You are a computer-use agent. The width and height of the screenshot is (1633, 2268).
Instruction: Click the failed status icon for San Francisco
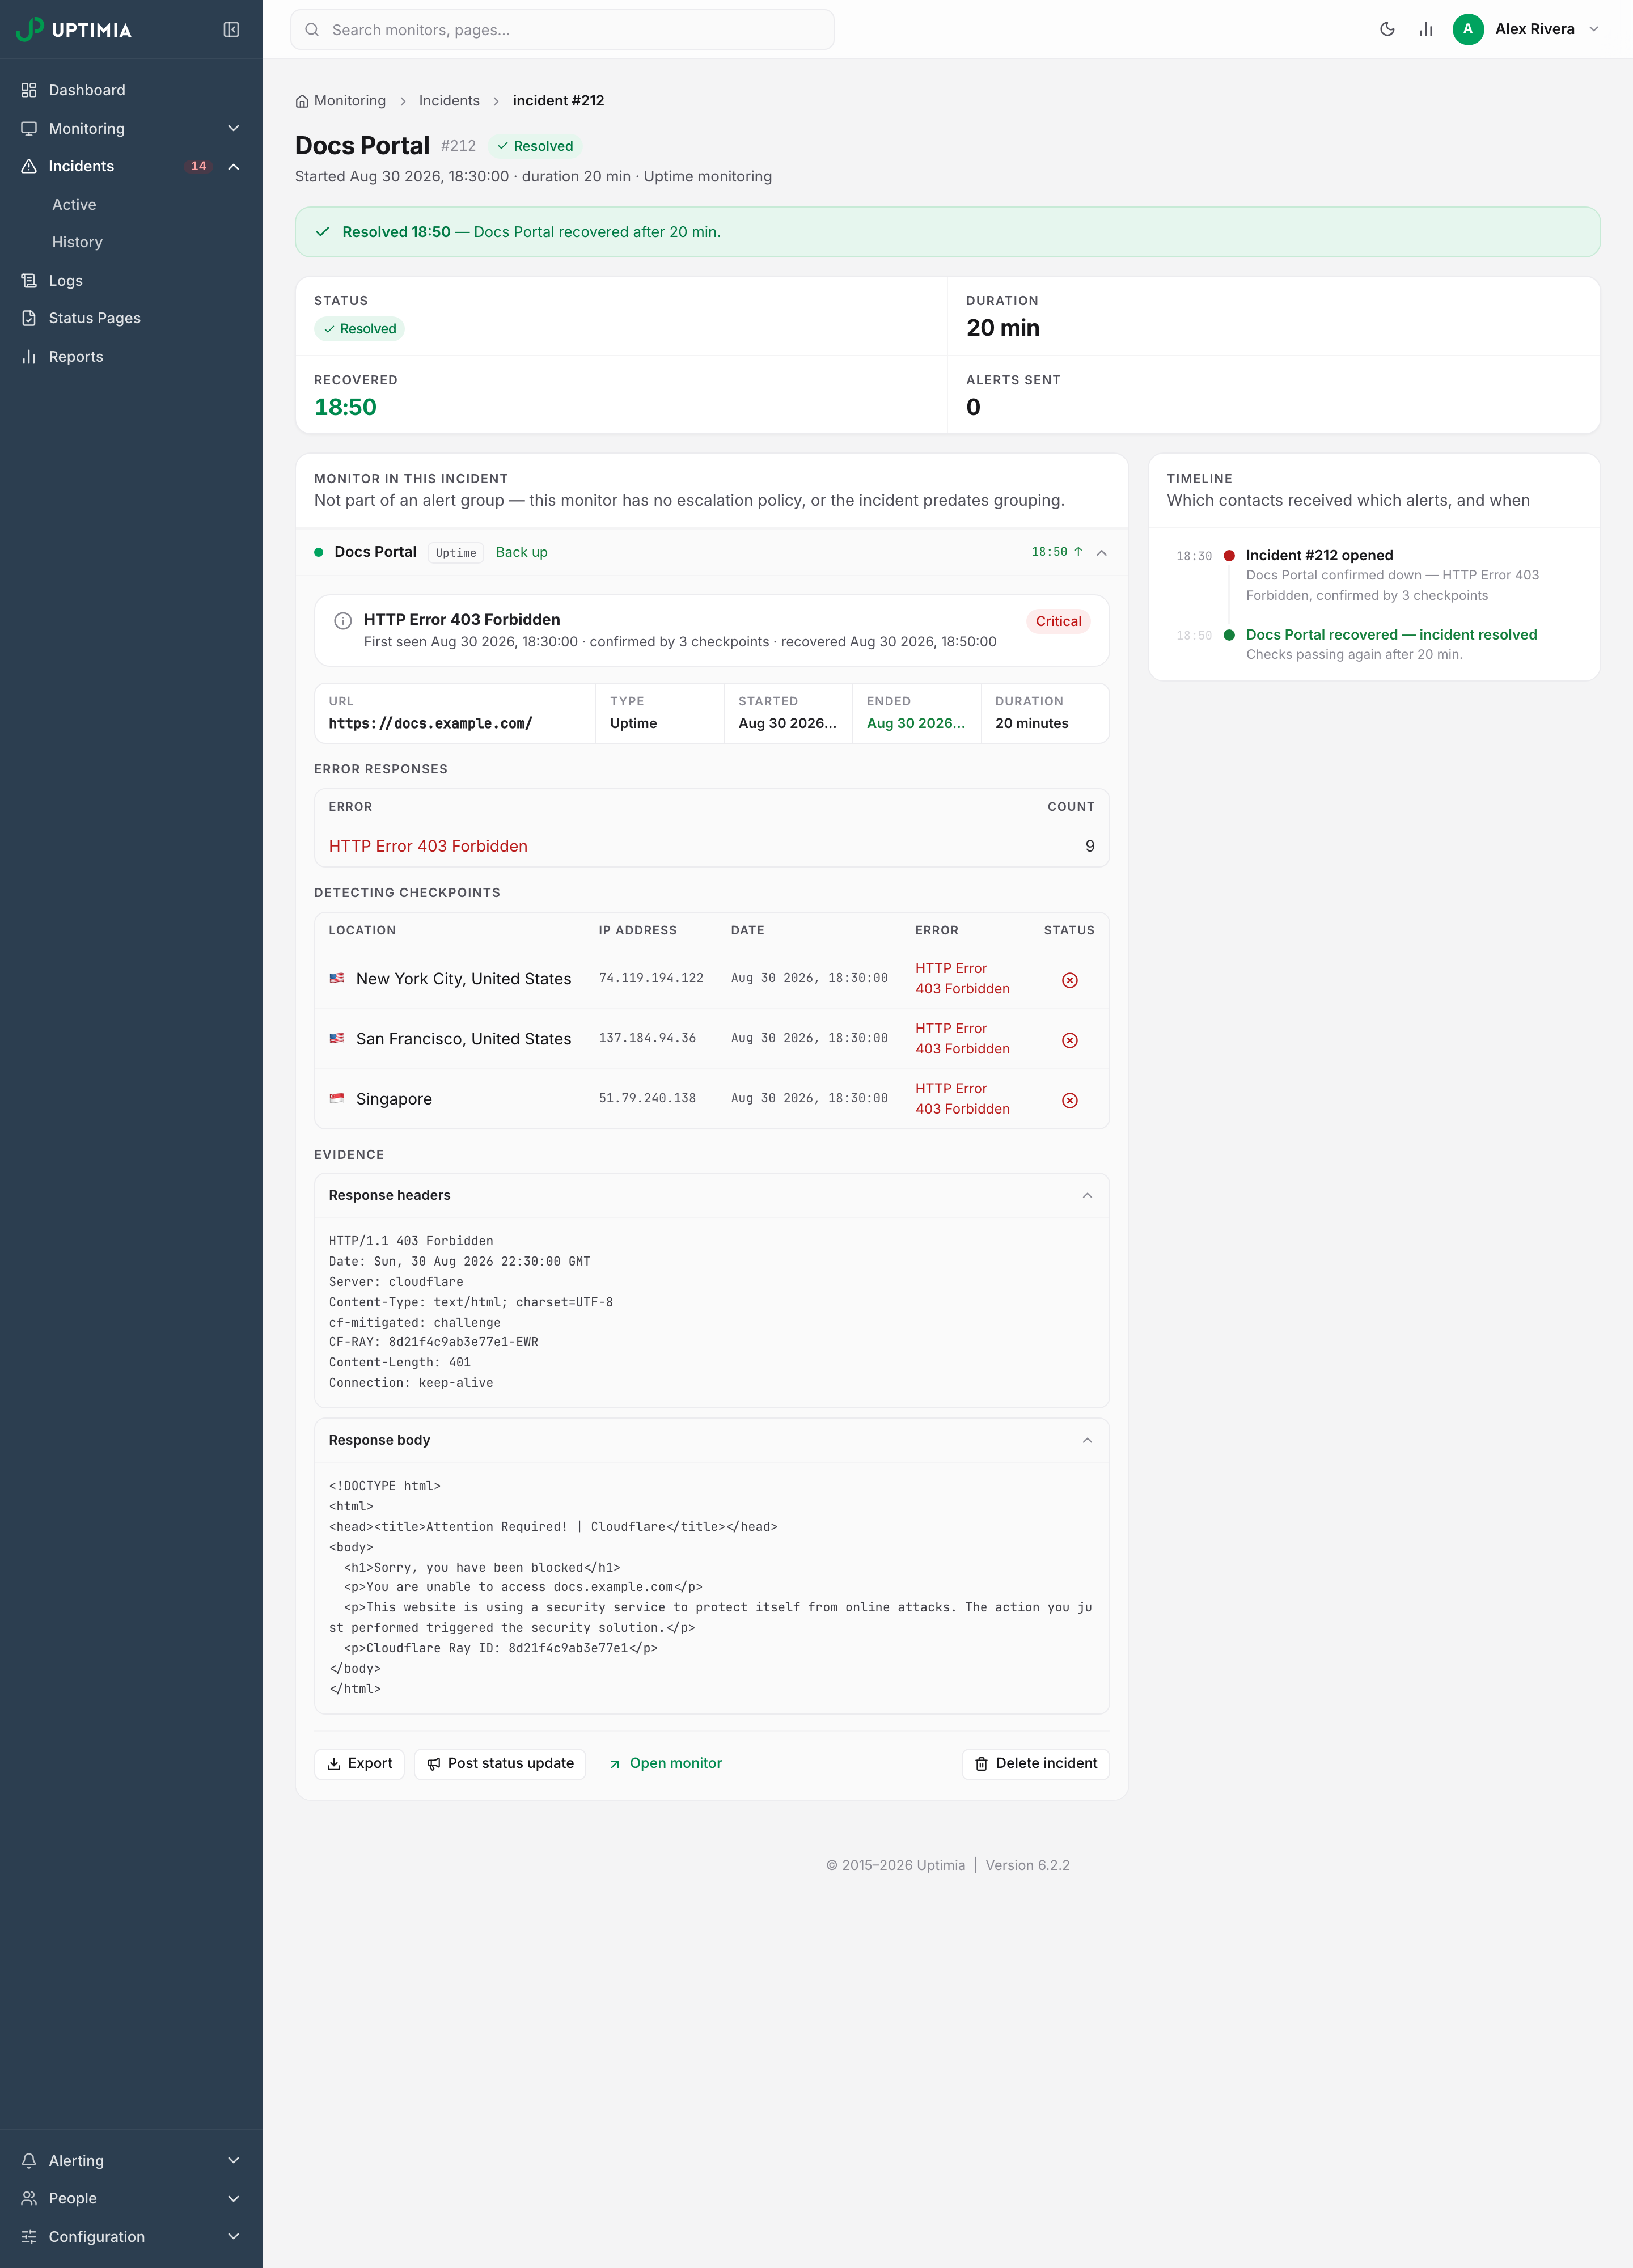click(1069, 1040)
